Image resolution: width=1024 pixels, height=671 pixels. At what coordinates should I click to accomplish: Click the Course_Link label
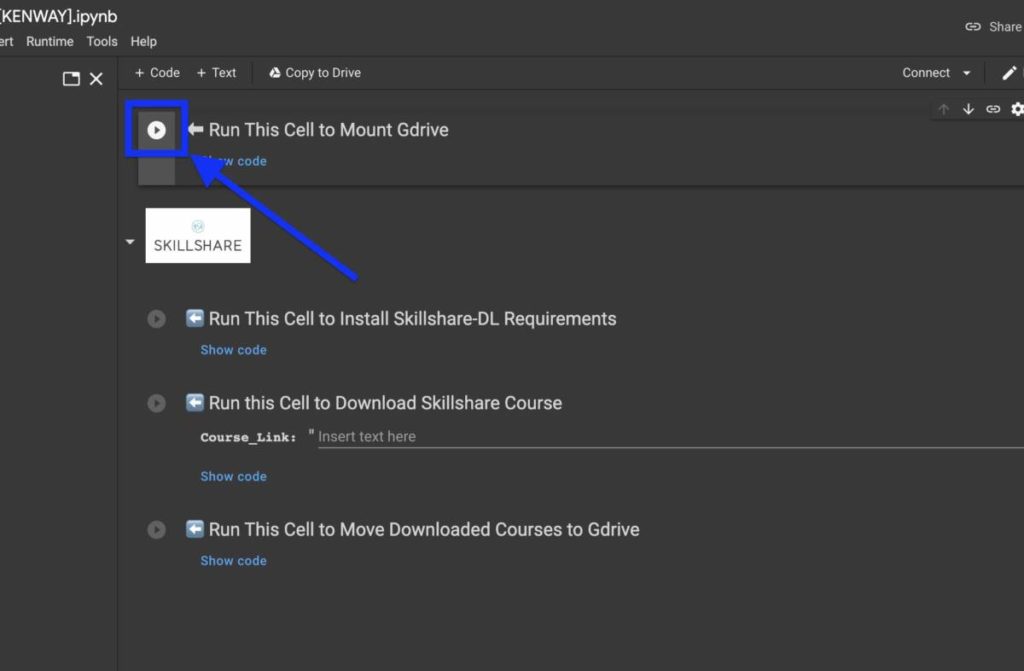point(248,437)
